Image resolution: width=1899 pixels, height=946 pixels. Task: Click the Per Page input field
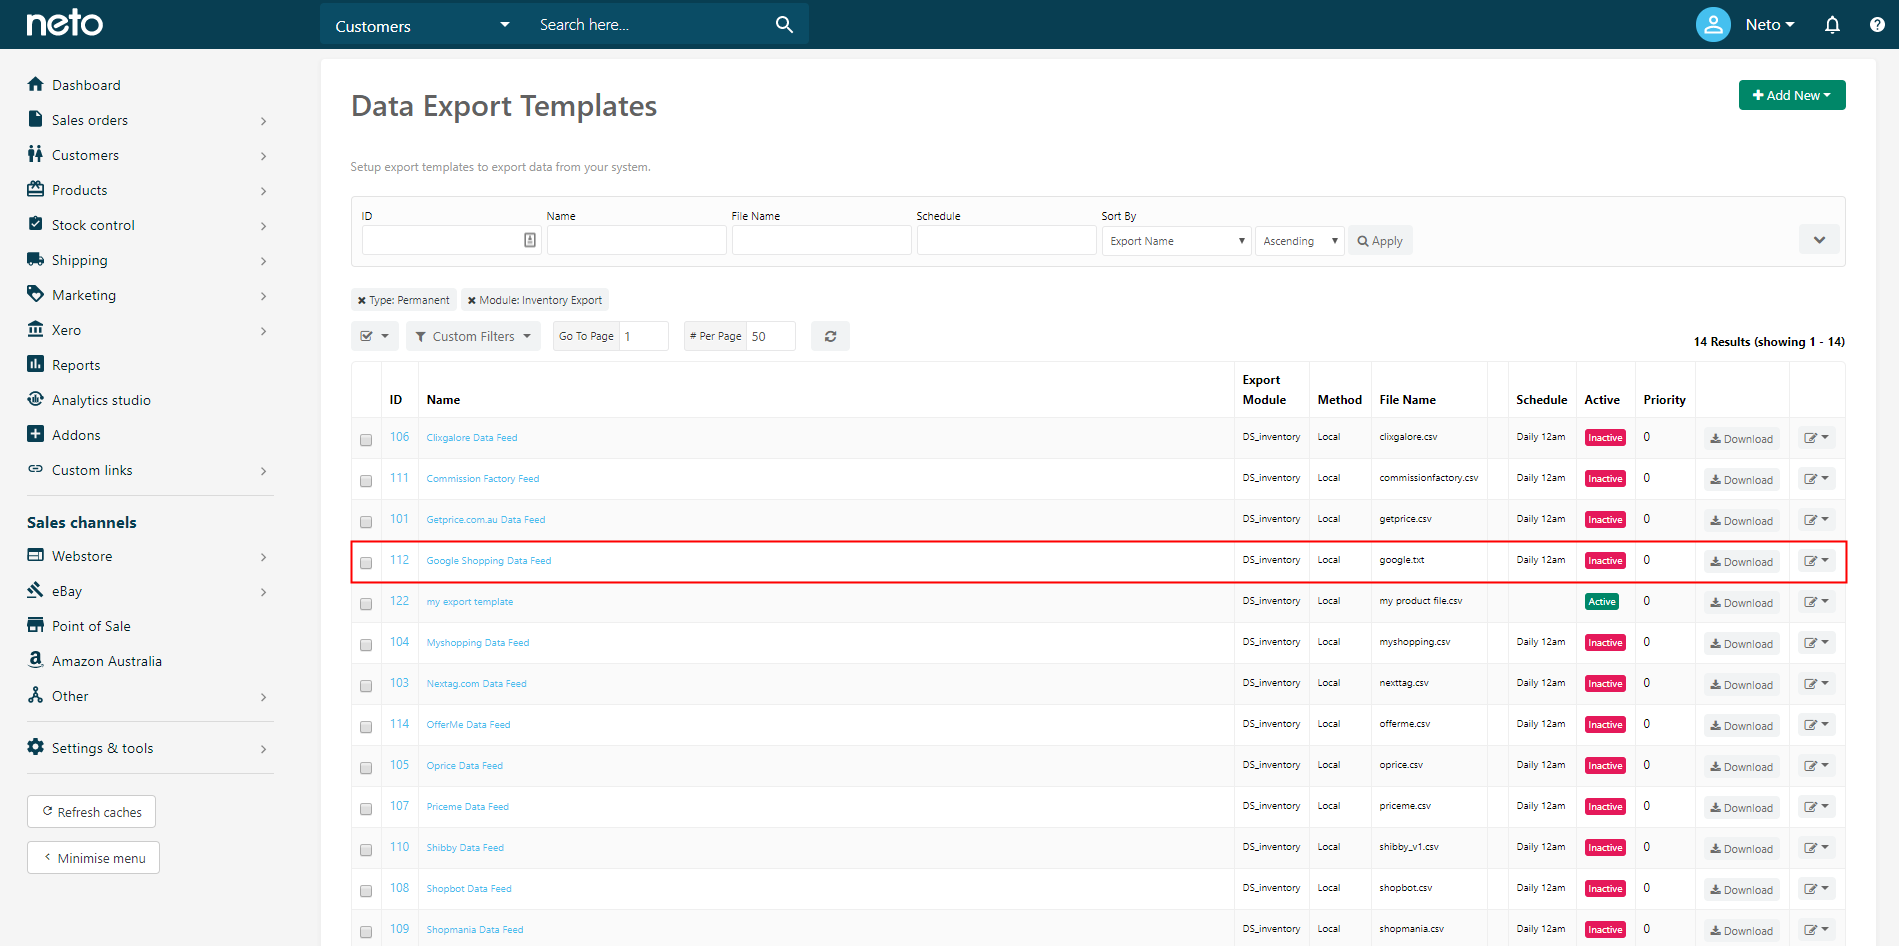click(x=771, y=336)
